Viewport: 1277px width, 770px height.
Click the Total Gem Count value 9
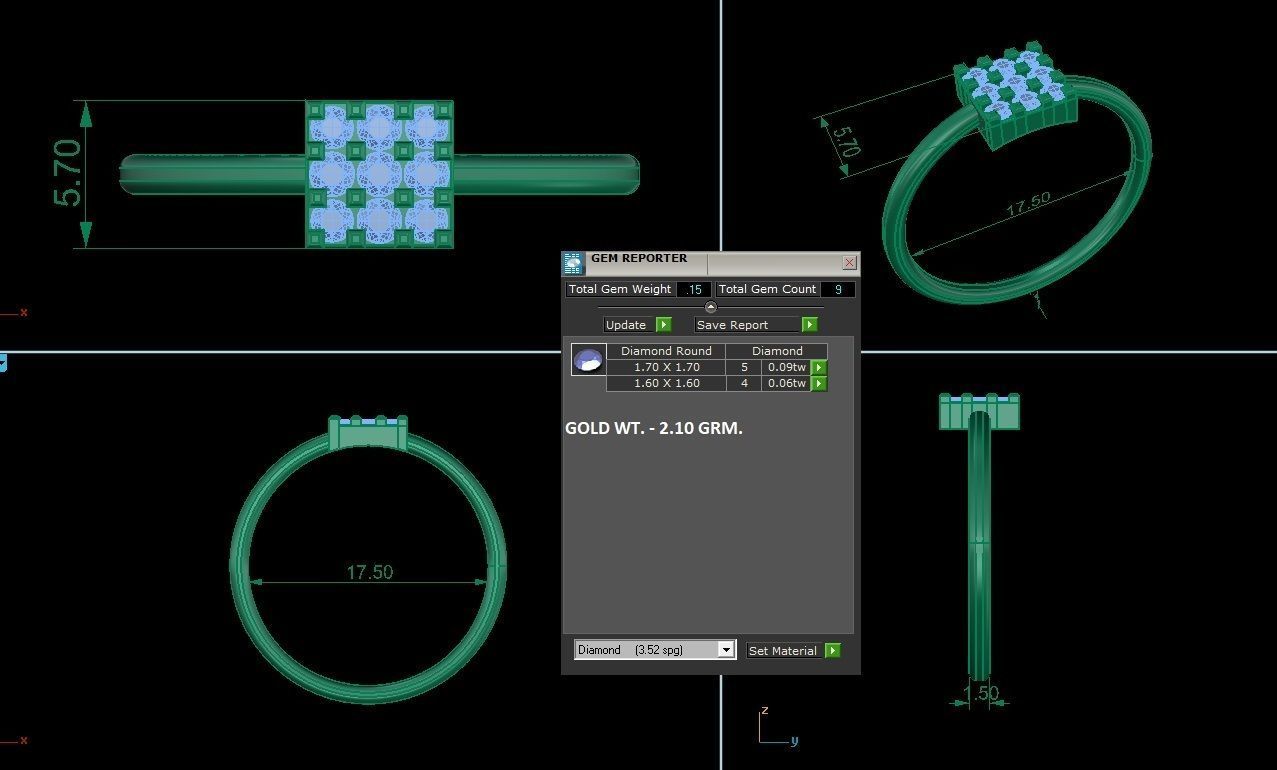coord(838,289)
